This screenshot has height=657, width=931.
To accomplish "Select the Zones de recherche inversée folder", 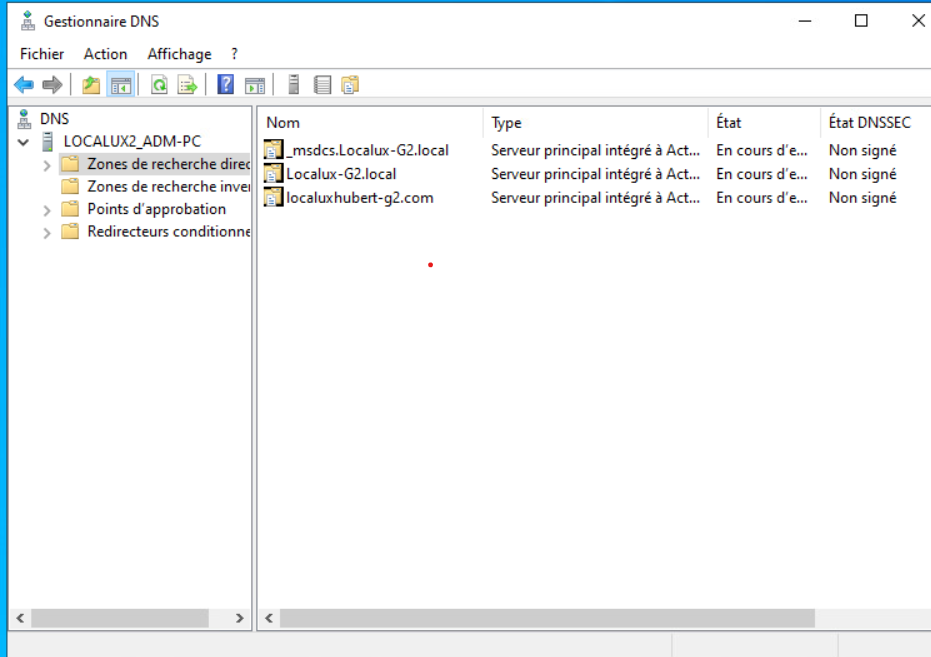I will [x=167, y=187].
